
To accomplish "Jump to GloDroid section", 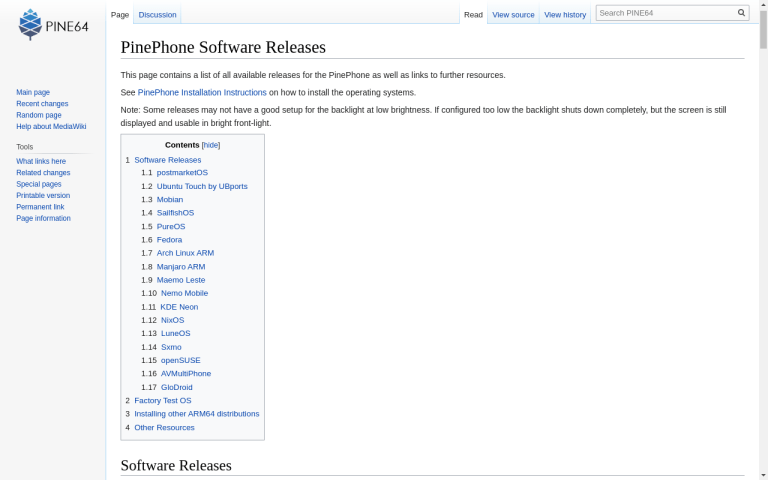I will coord(176,387).
